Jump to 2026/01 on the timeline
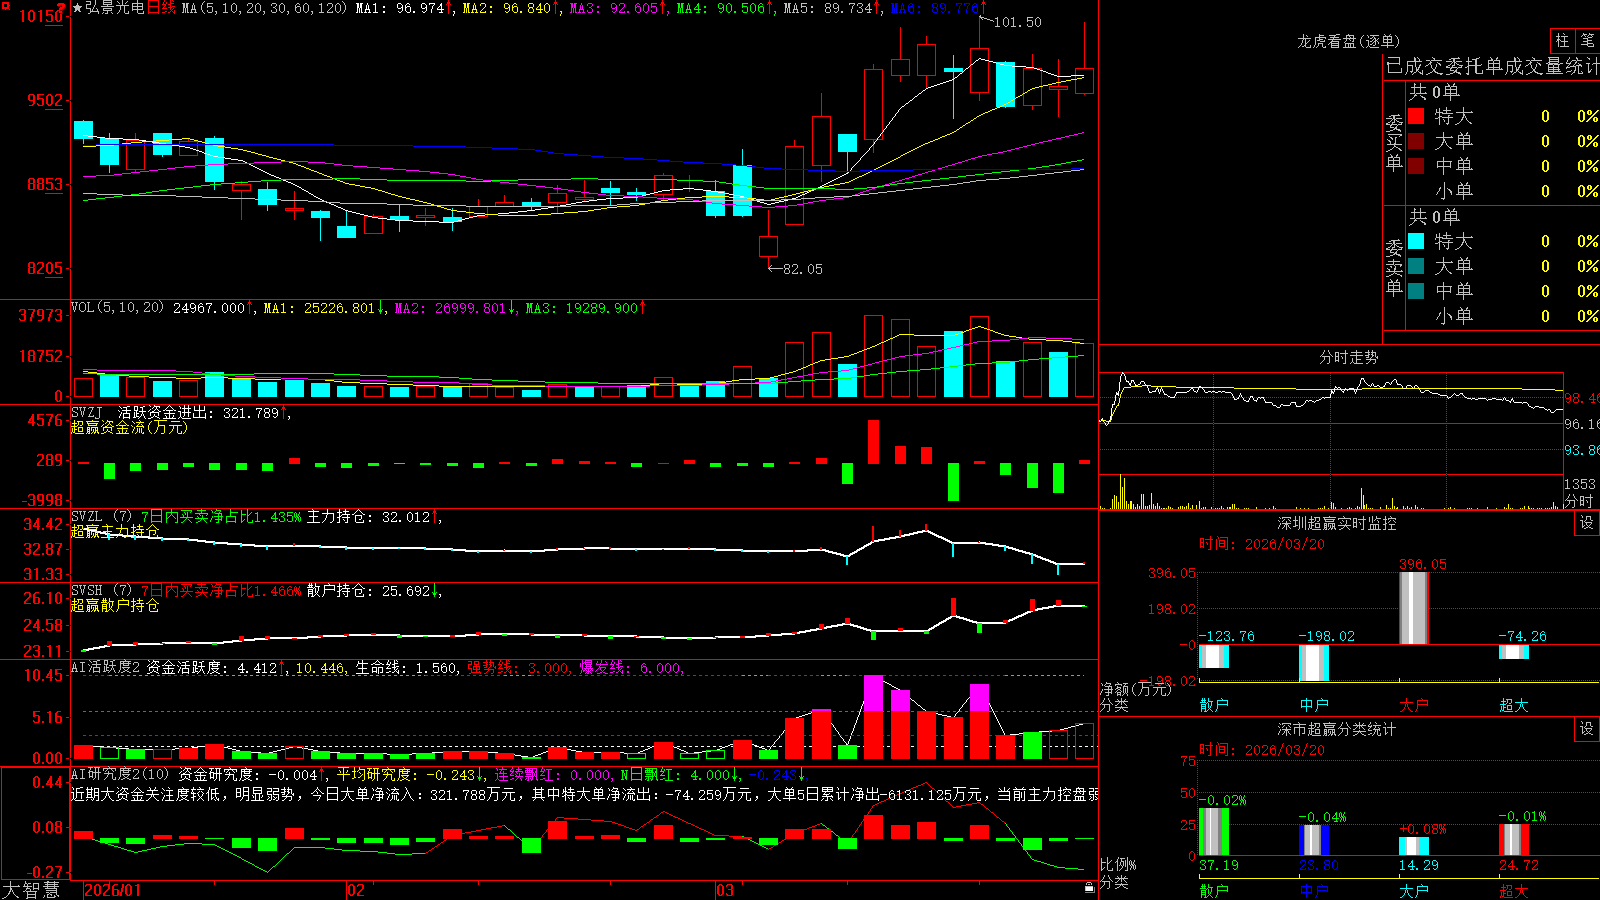The width and height of the screenshot is (1600, 900). [113, 890]
